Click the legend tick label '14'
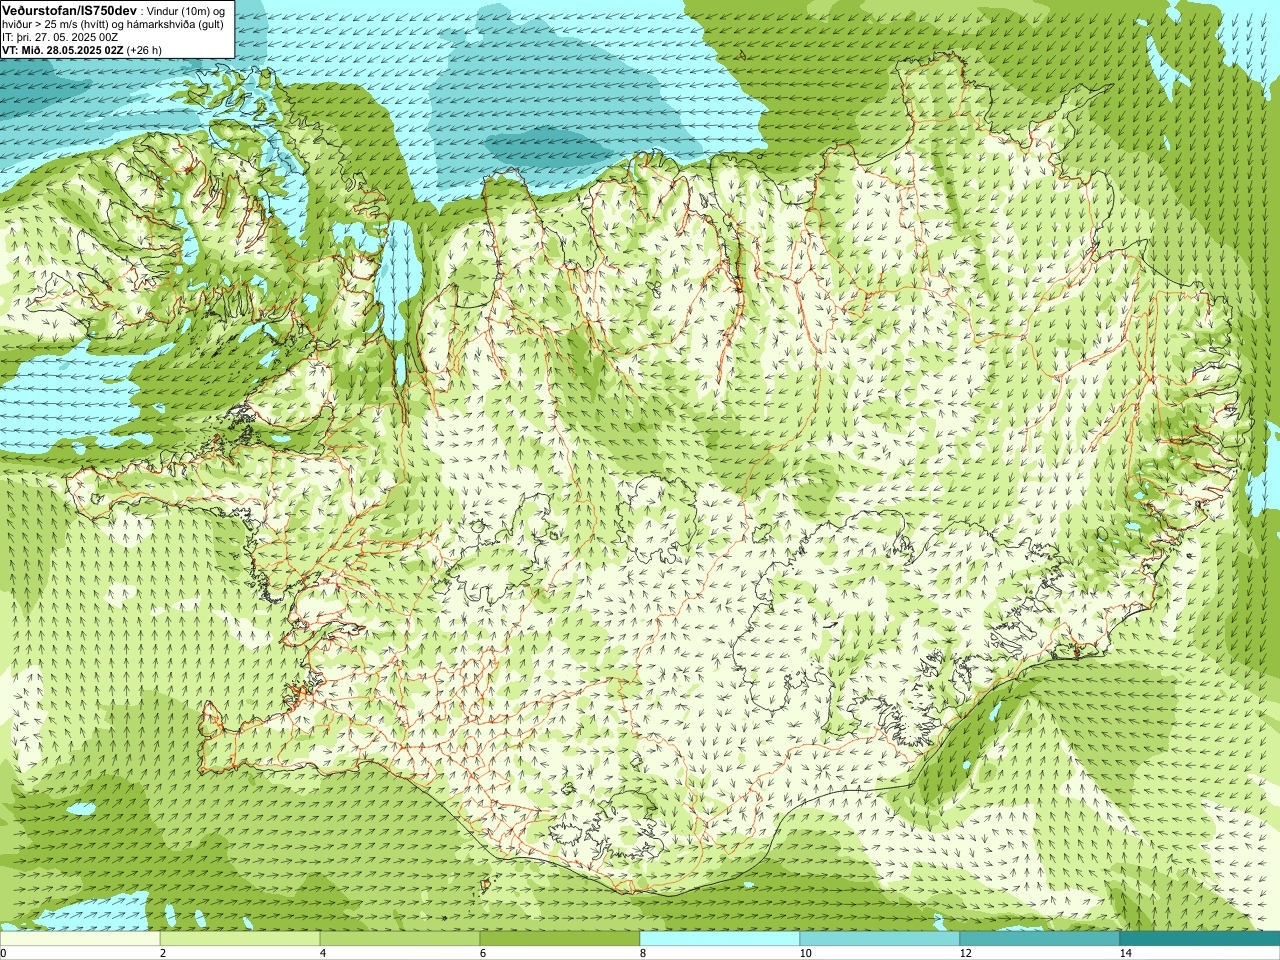 tap(1125, 953)
